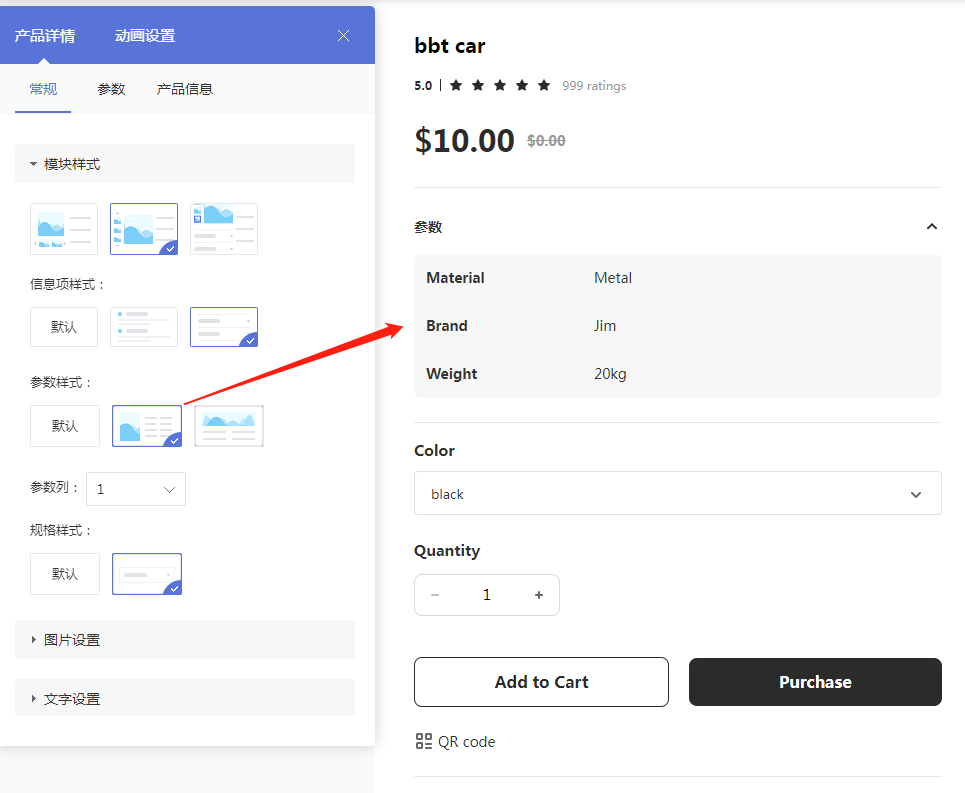Choose the second info item style icon
The image size is (965, 793).
[144, 327]
